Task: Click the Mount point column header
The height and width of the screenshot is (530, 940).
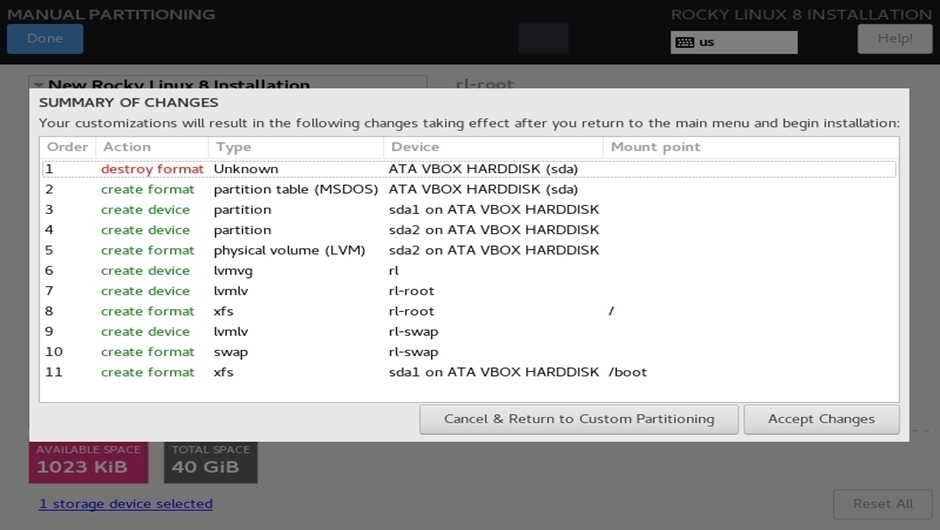Action: click(751, 147)
